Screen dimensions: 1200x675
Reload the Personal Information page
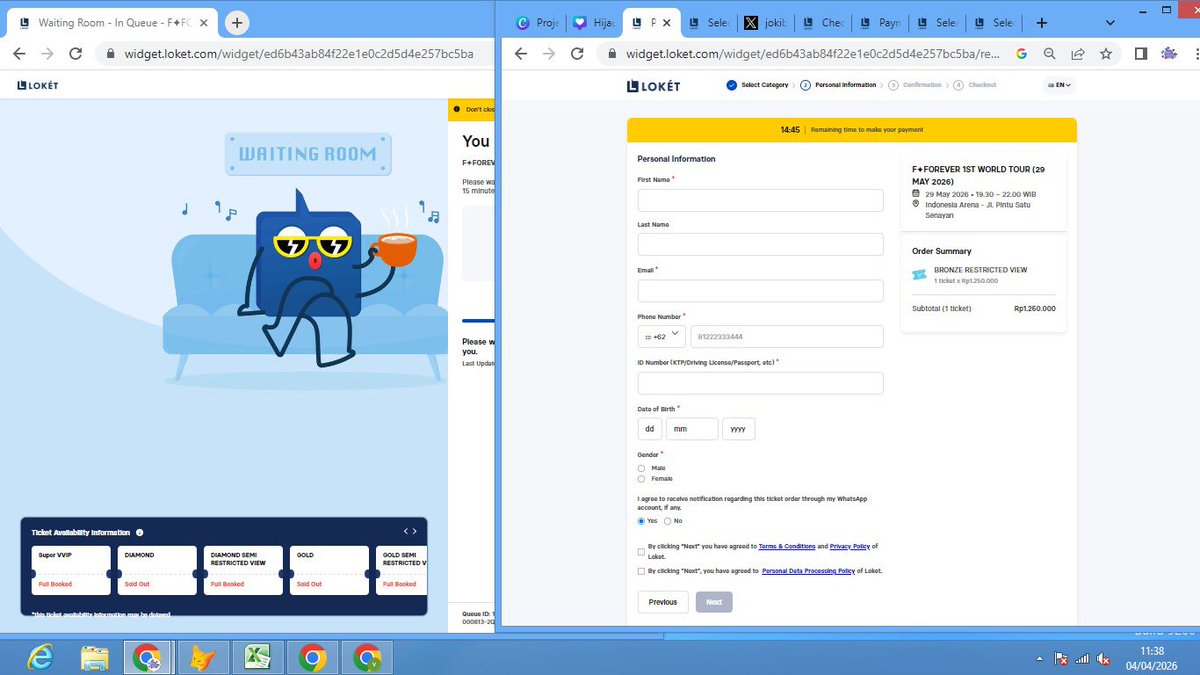pos(576,54)
